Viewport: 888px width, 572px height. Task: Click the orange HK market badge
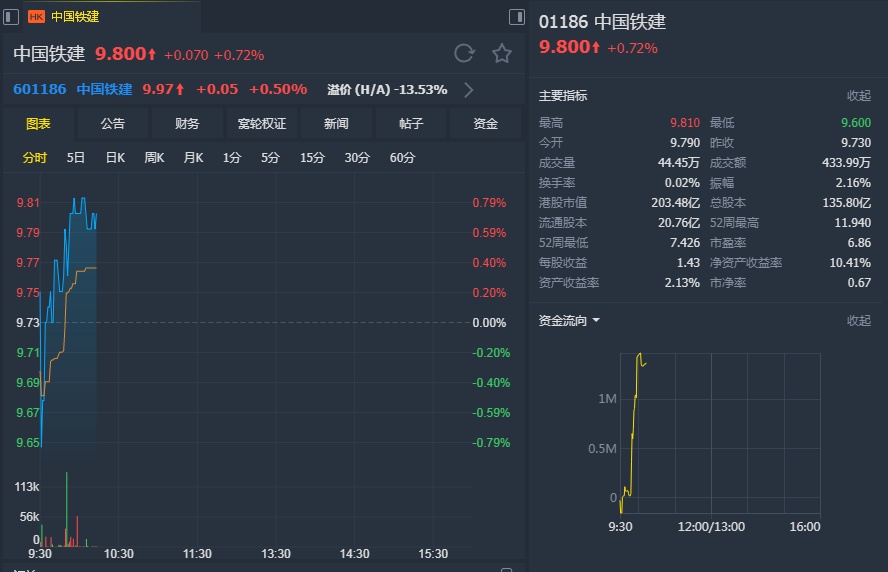36,16
